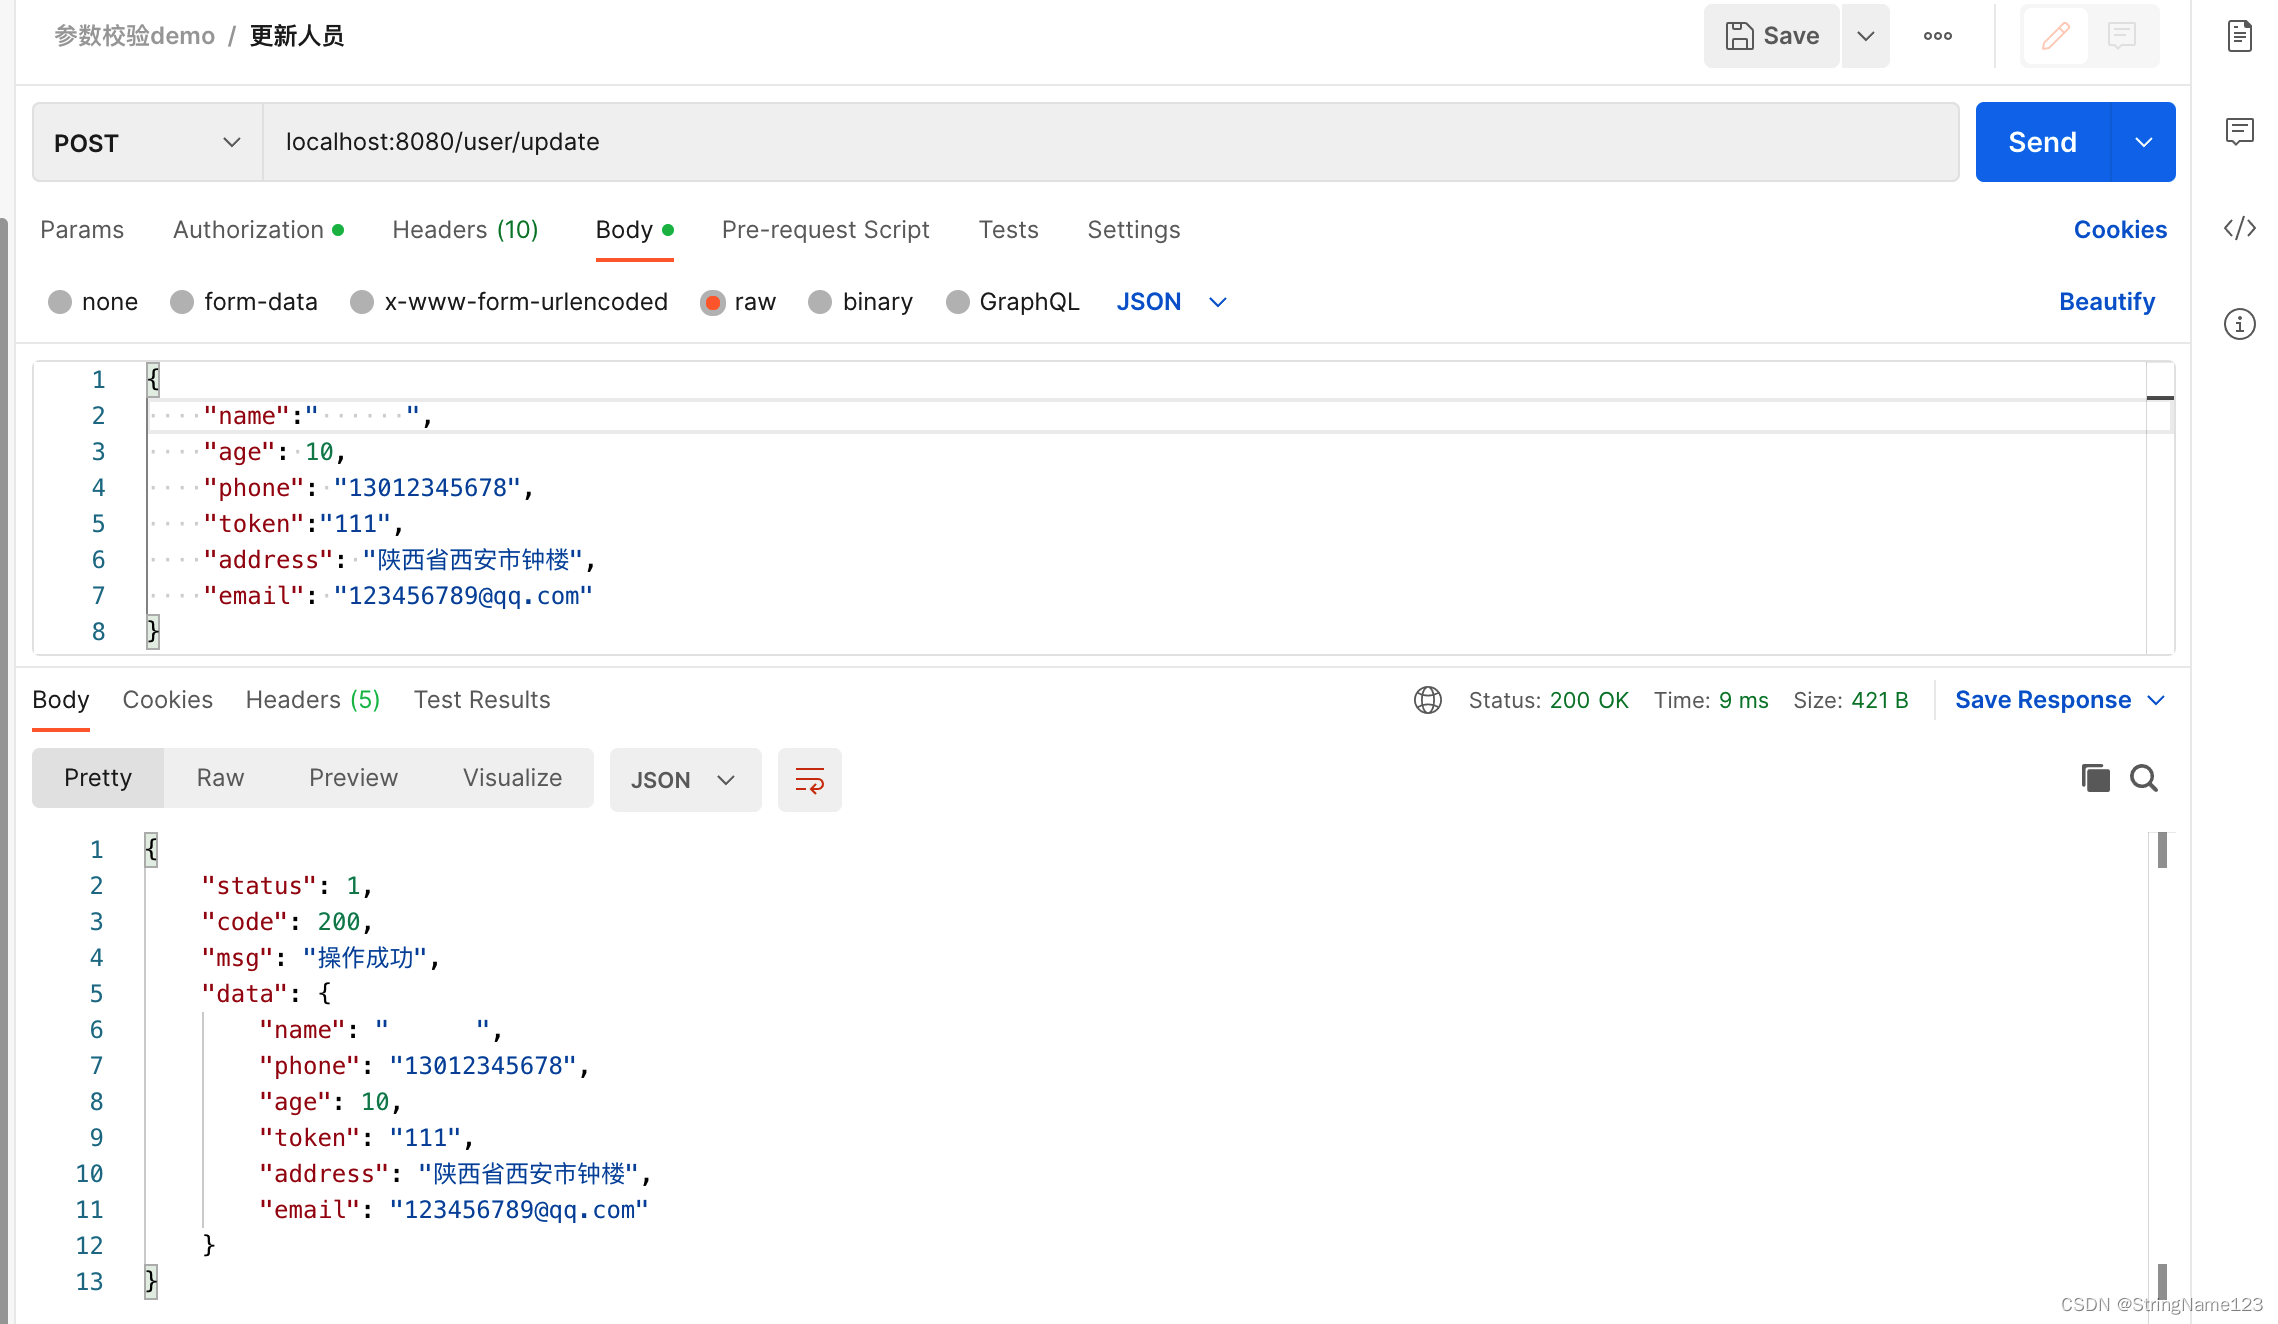Toggle word wrap in the response viewer
The width and height of the screenshot is (2278, 1324).
click(x=809, y=780)
